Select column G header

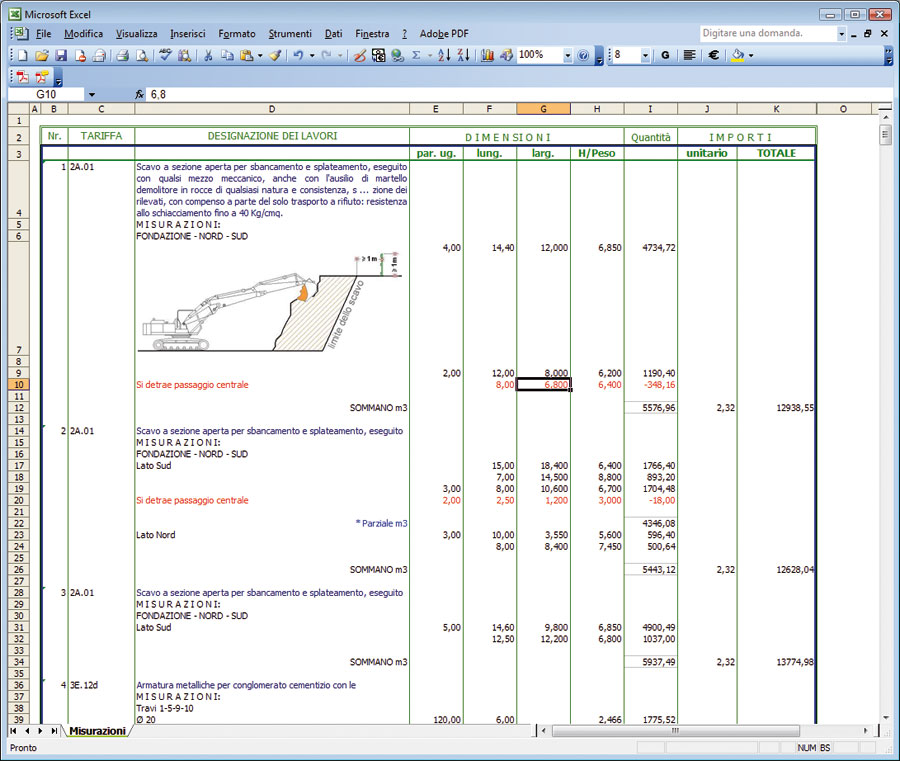543,109
